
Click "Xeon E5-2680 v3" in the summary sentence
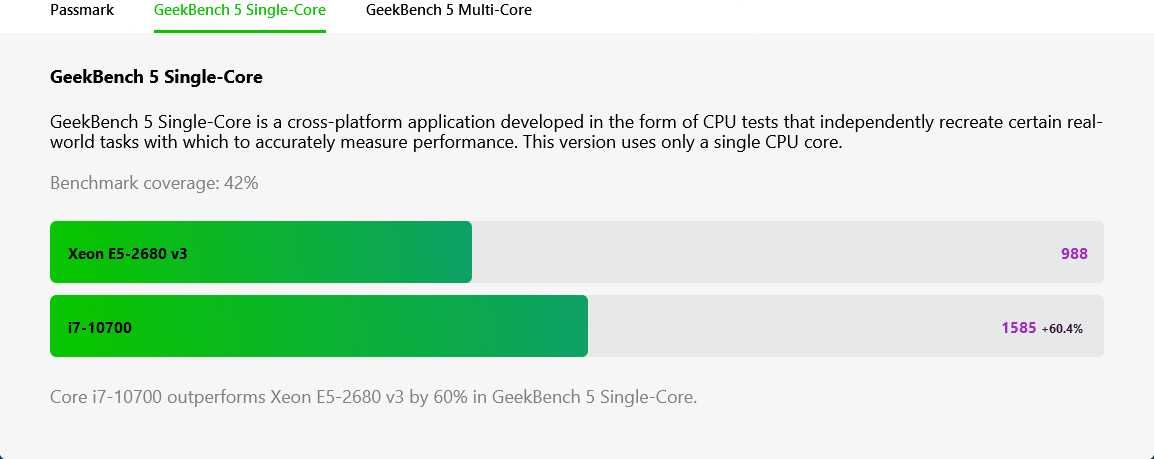coord(337,398)
